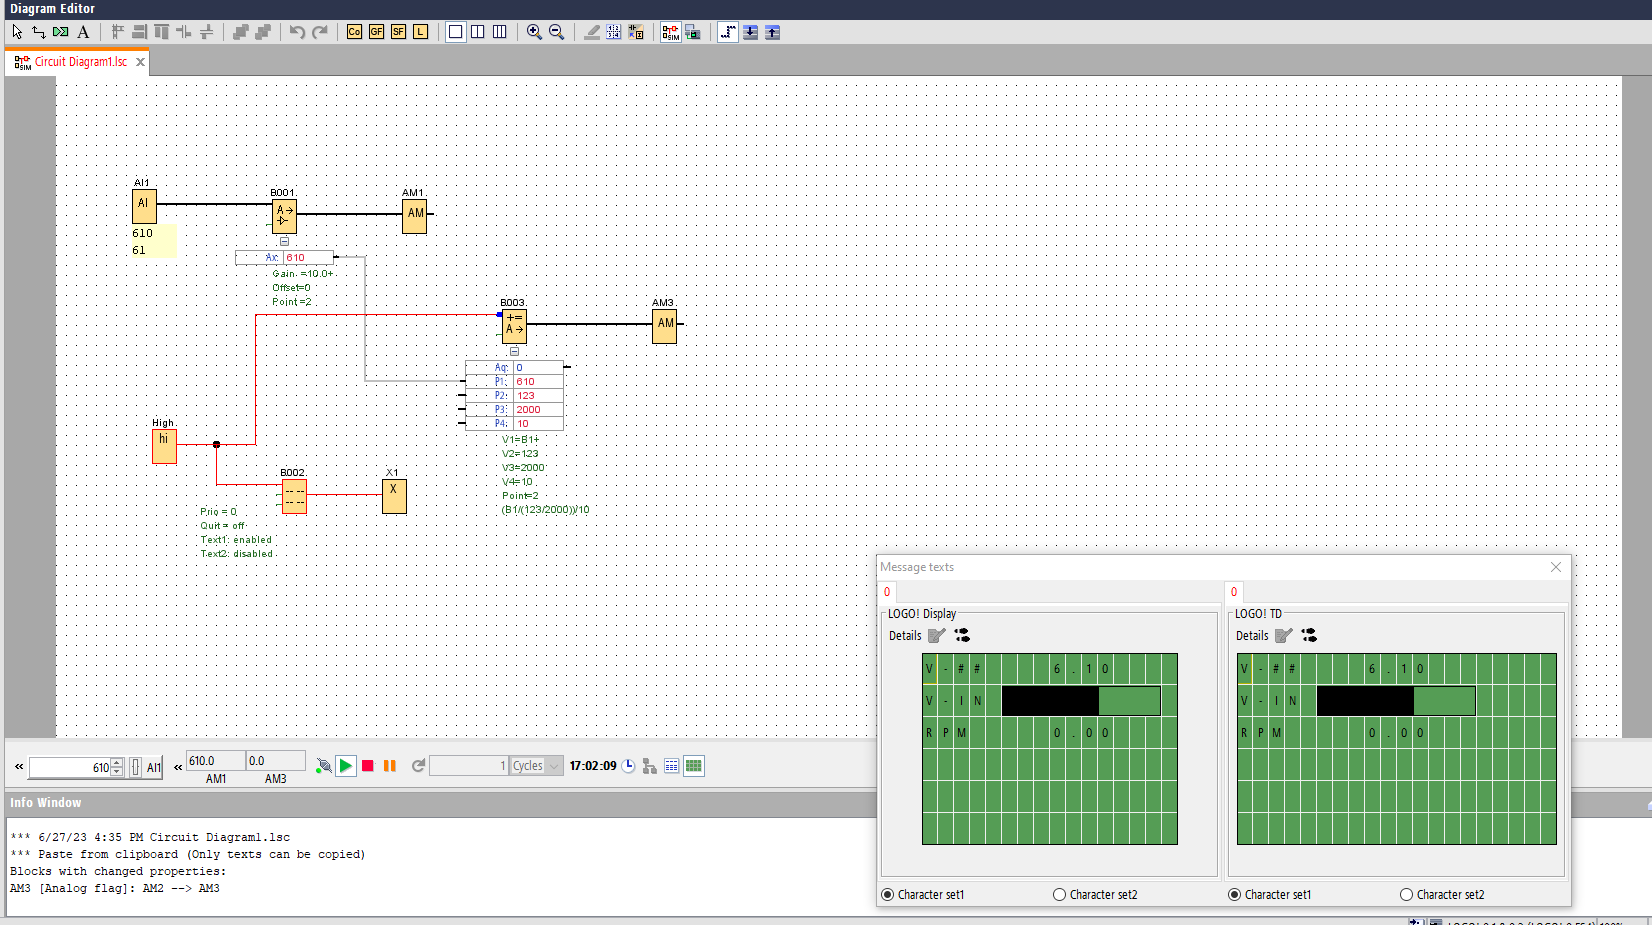Image resolution: width=1652 pixels, height=925 pixels.
Task: Select Character set2 under LOGO! TD
Action: tap(1406, 895)
